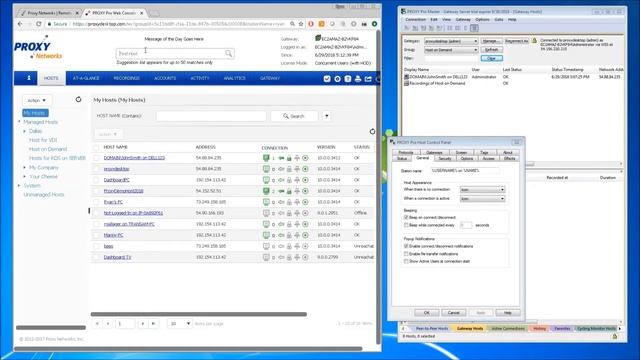Click the browser vertical scrollbar
This screenshot has height=360, width=640.
(378, 186)
